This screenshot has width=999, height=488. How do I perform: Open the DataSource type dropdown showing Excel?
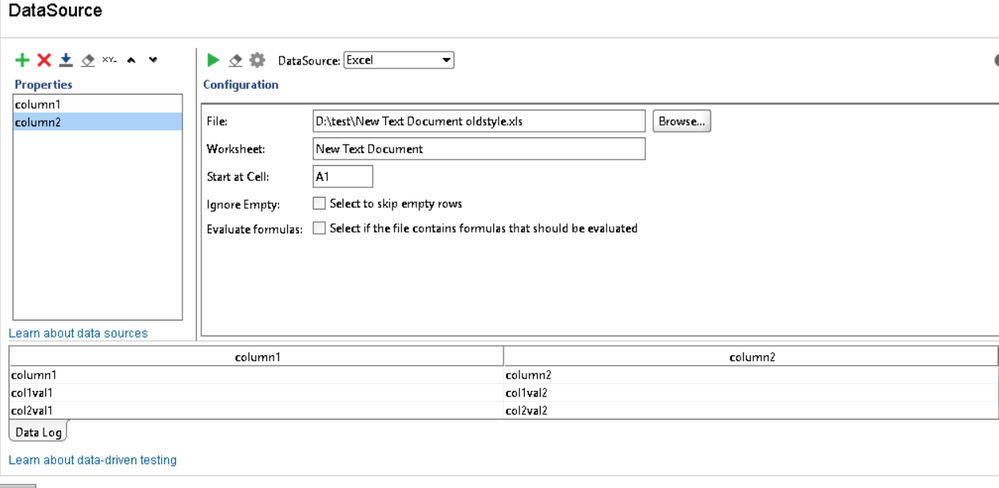pyautogui.click(x=398, y=60)
